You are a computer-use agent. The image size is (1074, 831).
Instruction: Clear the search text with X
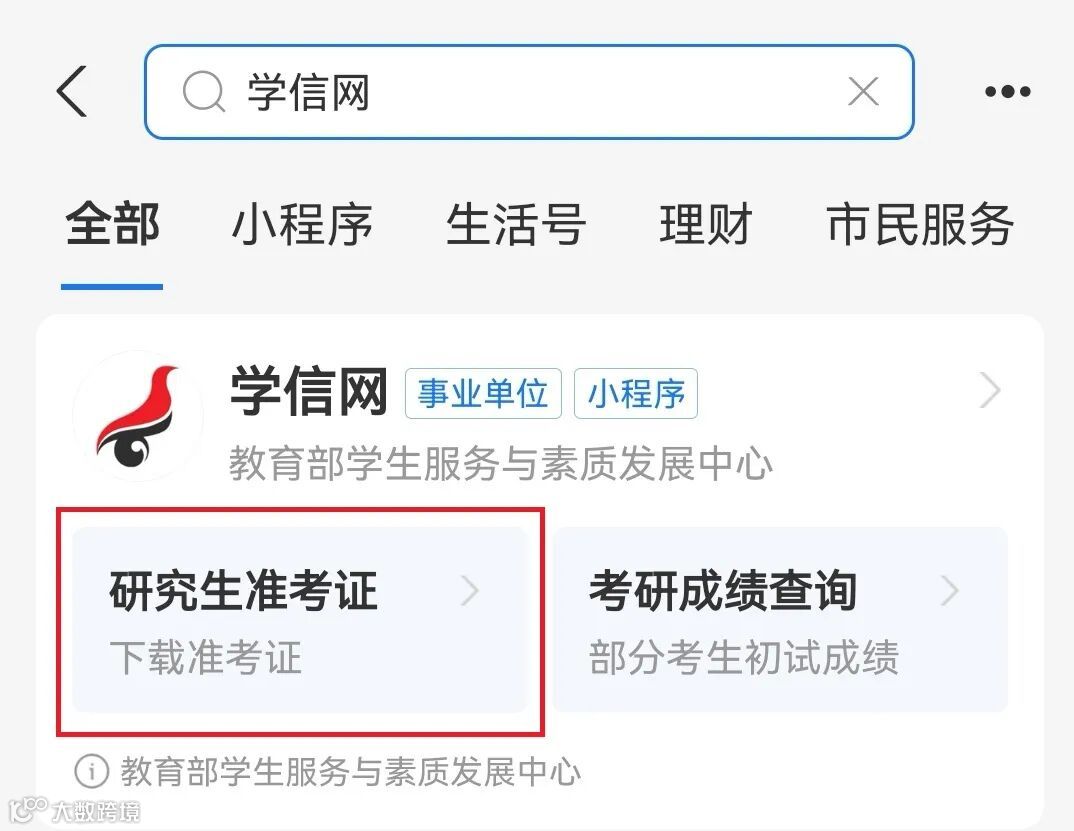[863, 91]
